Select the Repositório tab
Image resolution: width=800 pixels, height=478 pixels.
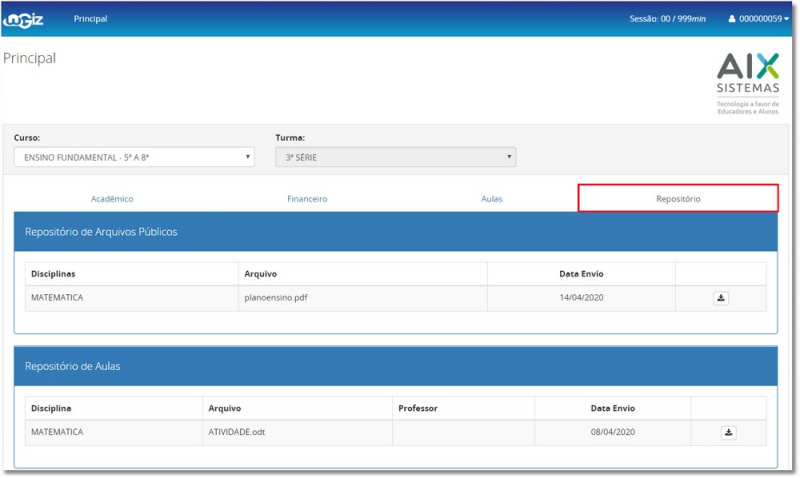[x=678, y=198]
